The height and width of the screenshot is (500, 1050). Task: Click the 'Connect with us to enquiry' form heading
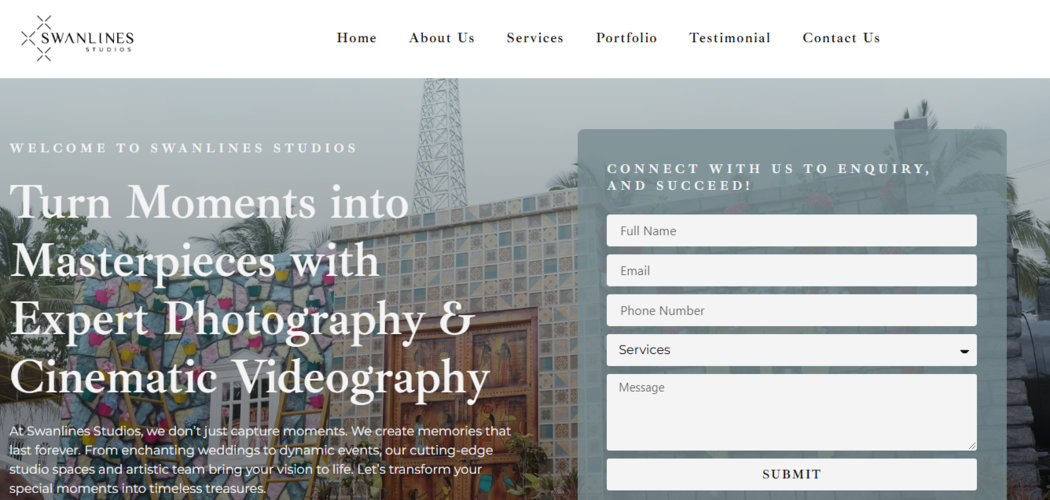[769, 177]
